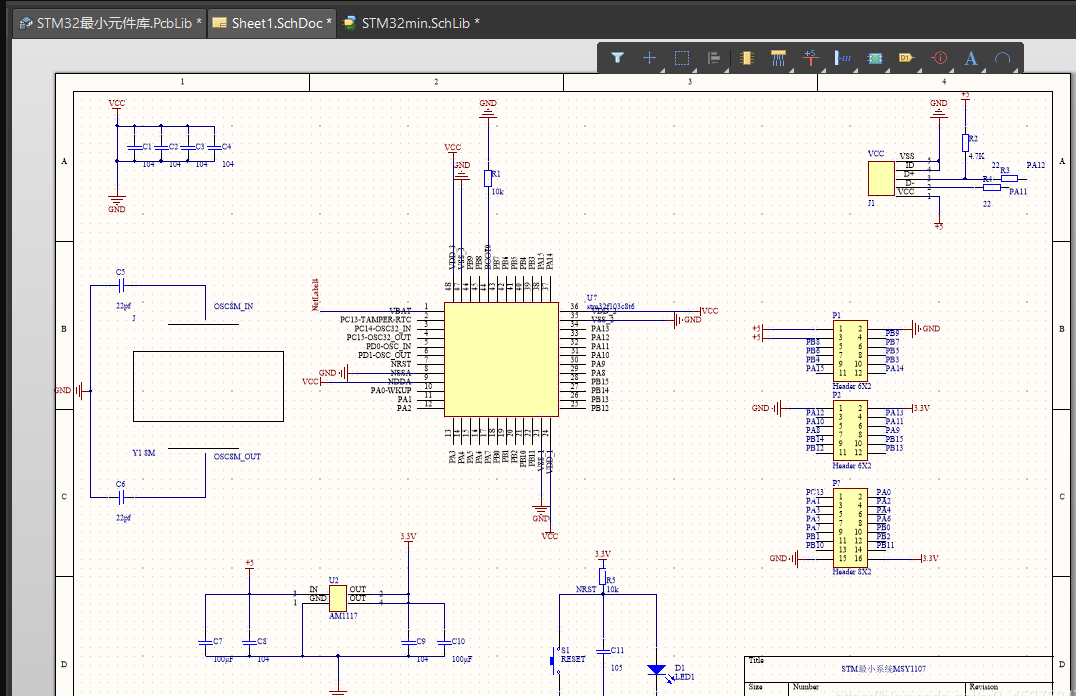Choose the green sheet symbol tool
The height and width of the screenshot is (696, 1076).
click(875, 58)
